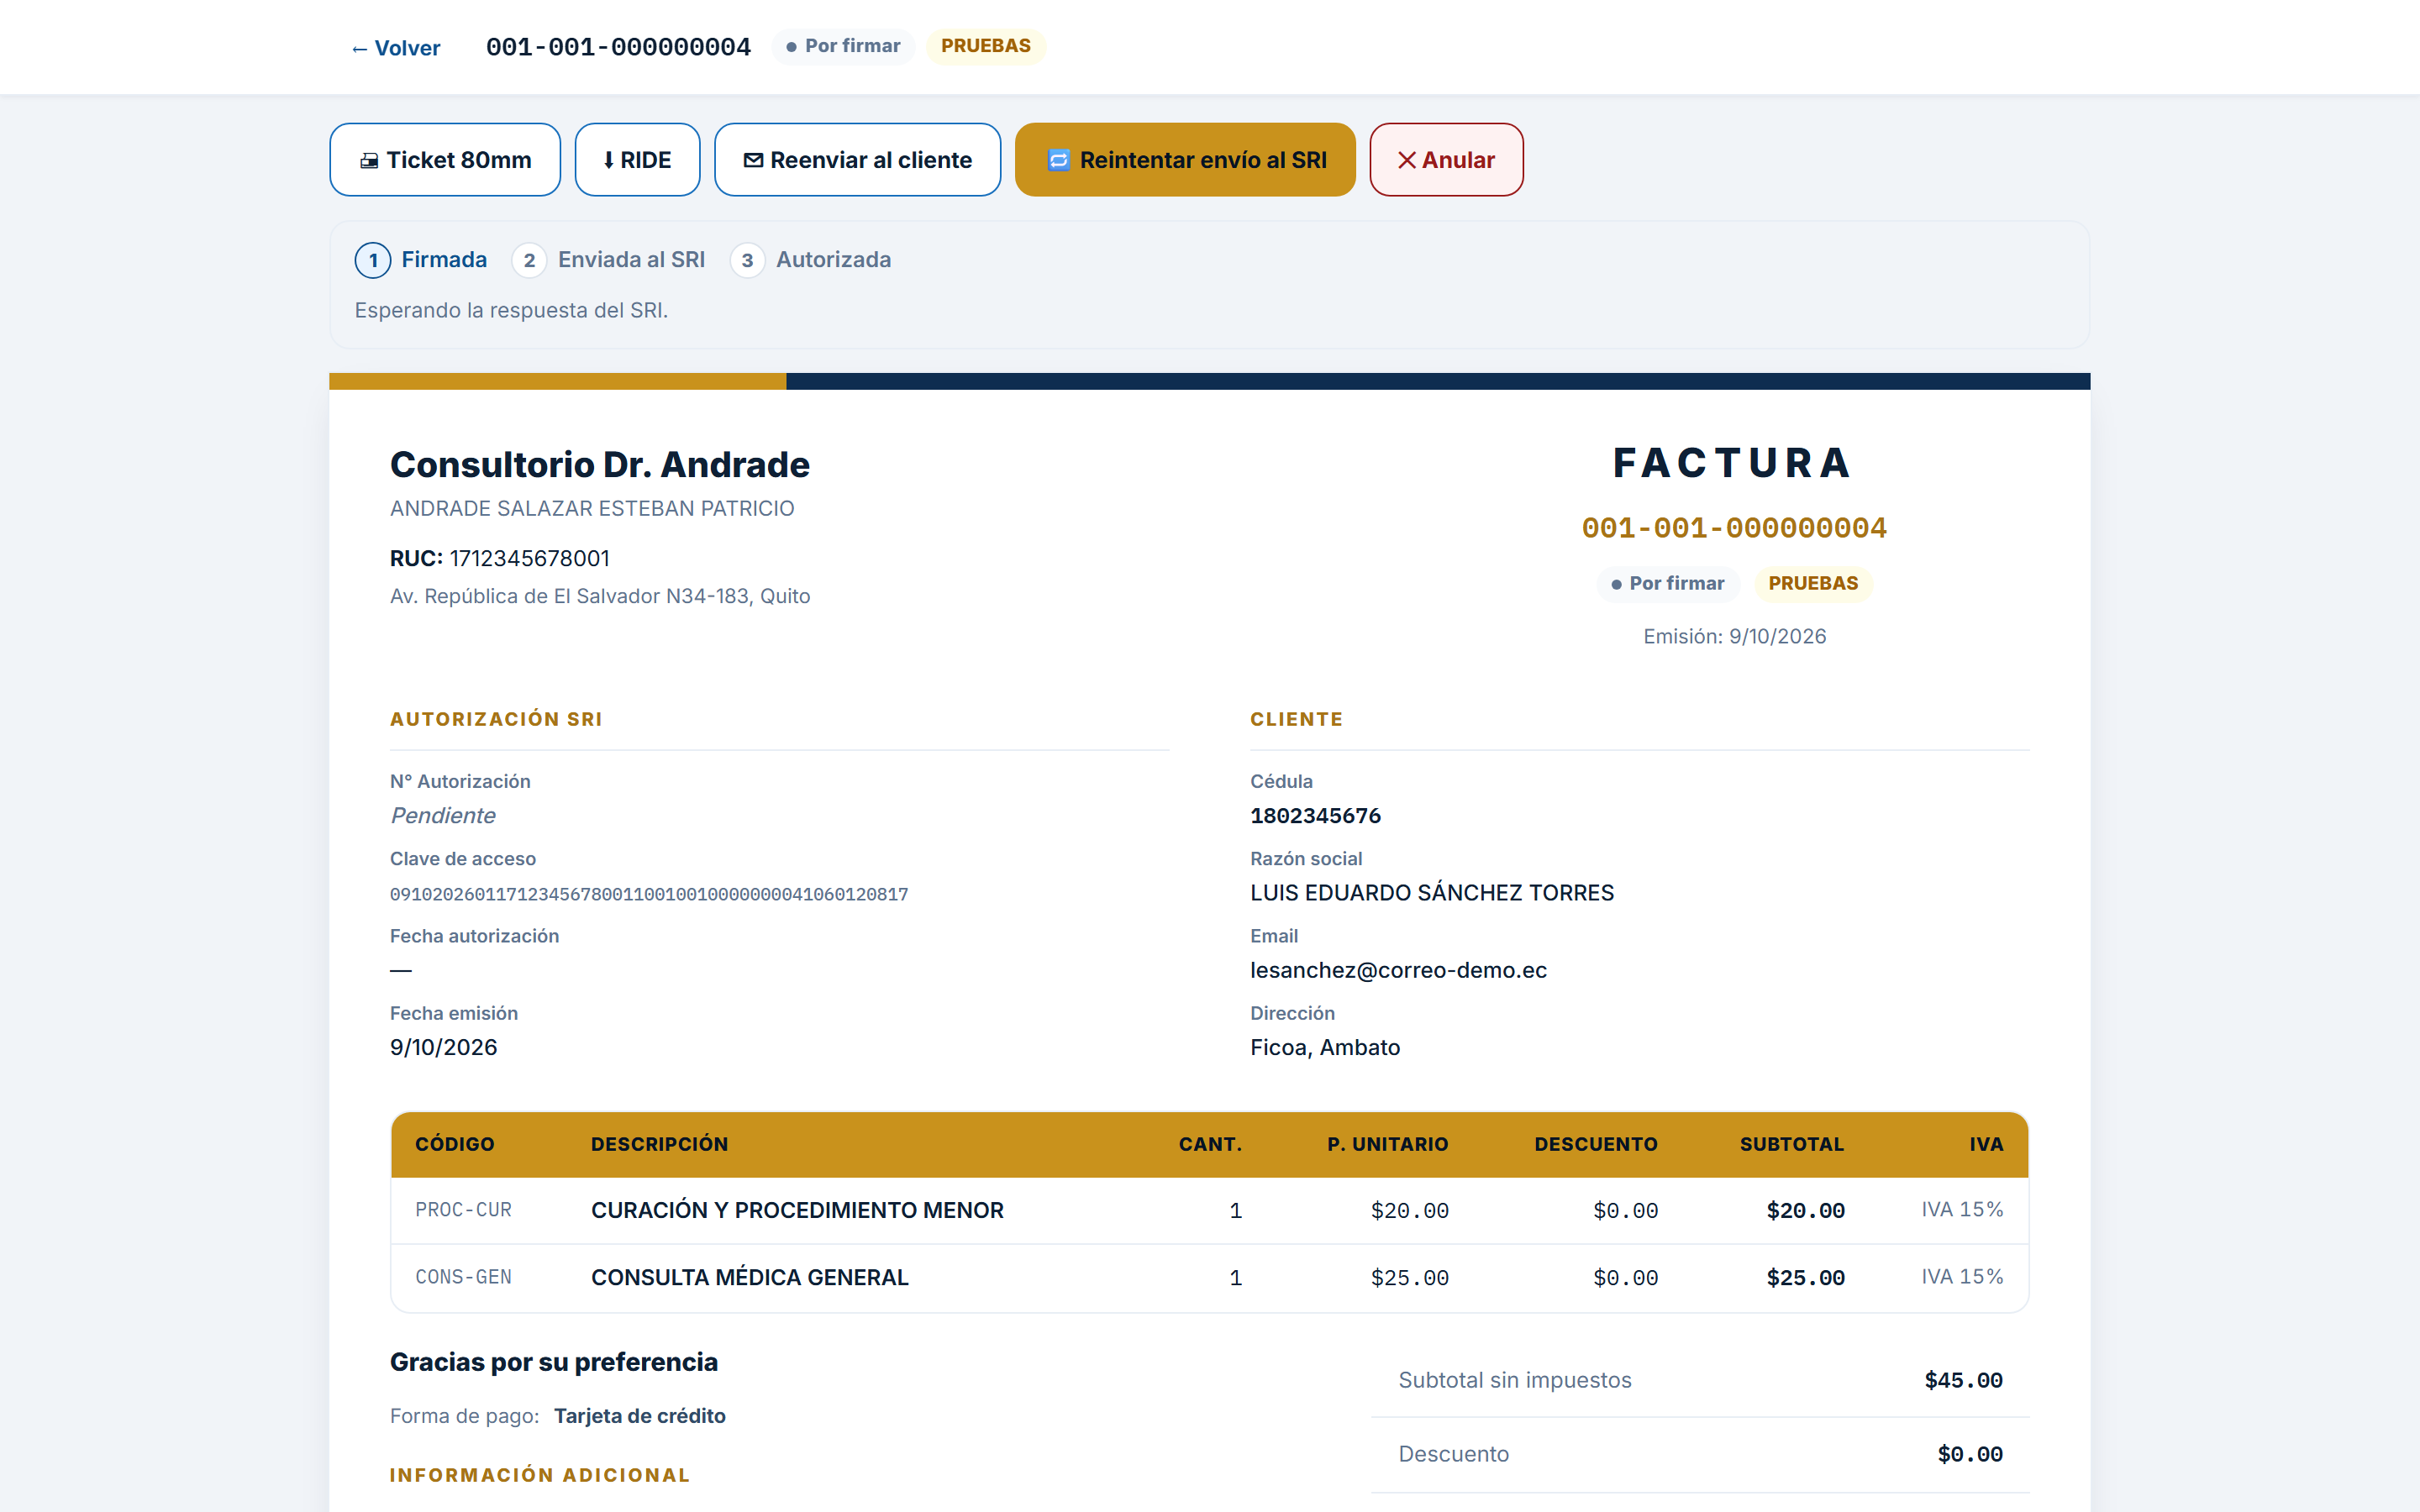Click the Clave de acceso number
This screenshot has width=2420, height=1512.
[x=649, y=894]
